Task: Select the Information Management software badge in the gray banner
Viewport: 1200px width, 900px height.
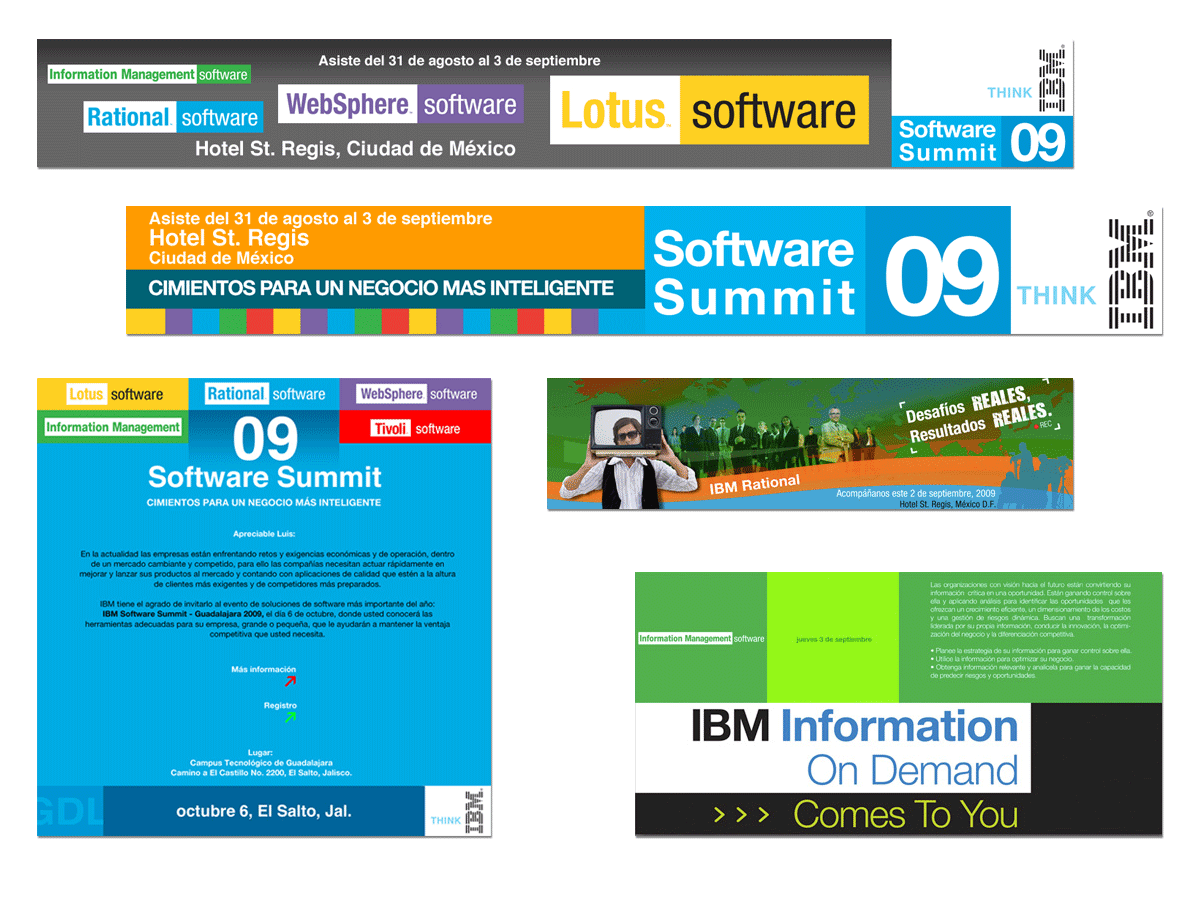Action: click(x=149, y=74)
